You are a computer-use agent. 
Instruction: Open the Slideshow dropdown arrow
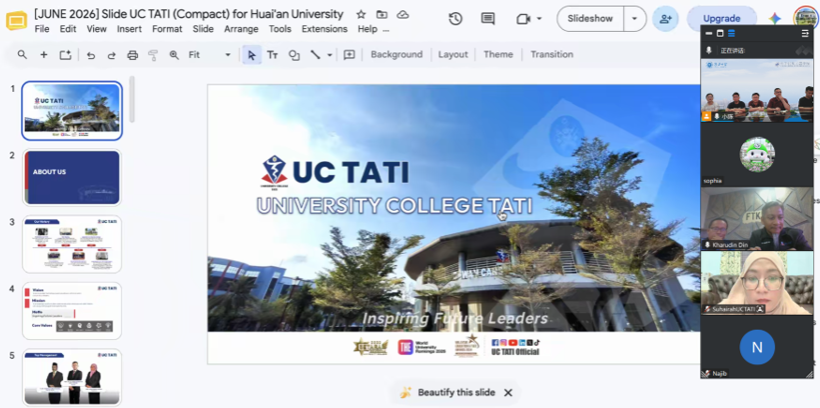coord(635,19)
